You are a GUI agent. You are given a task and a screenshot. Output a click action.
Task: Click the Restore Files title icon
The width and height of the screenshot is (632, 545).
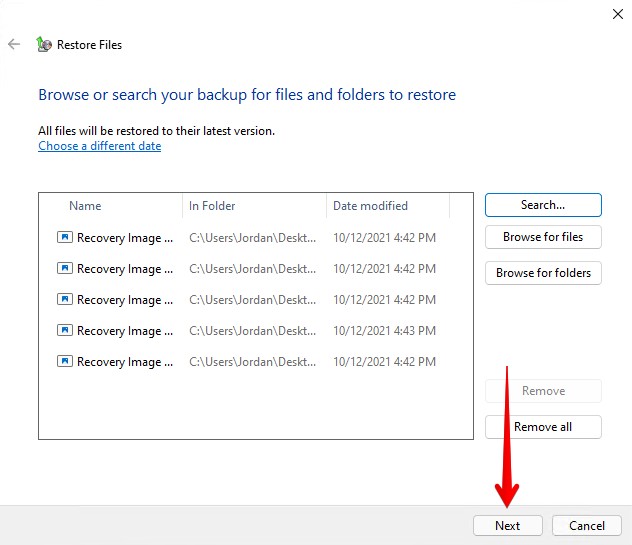[43, 45]
